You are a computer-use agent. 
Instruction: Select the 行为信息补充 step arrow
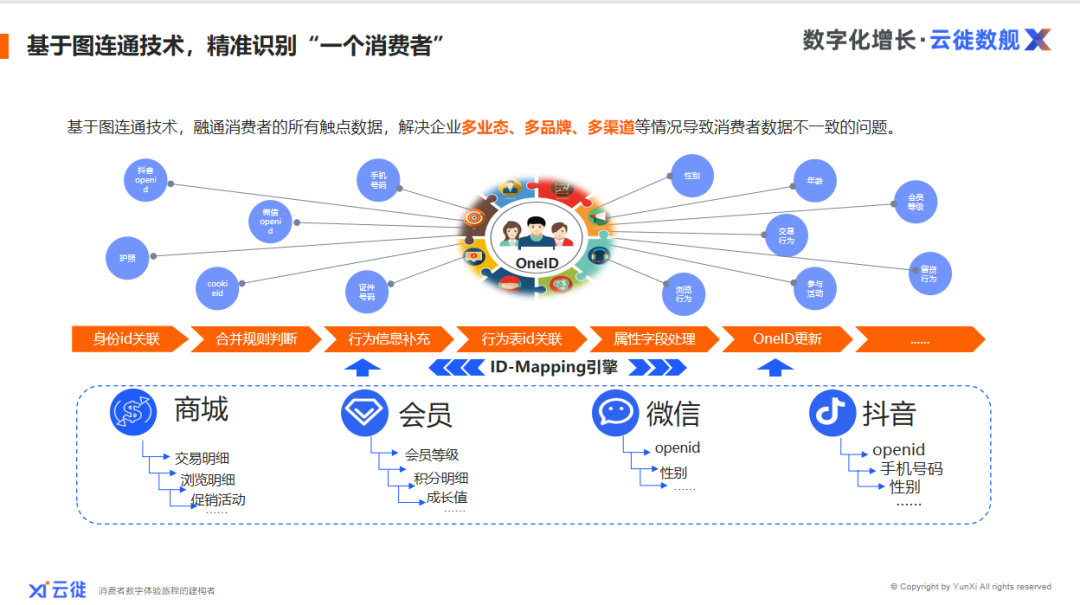coord(389,339)
